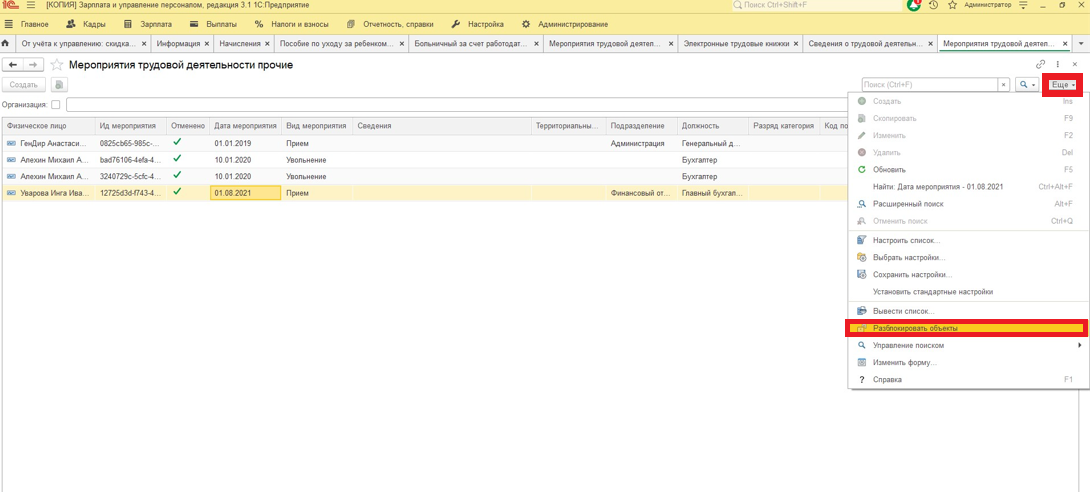The height and width of the screenshot is (492, 1092).
Task: Add current page to favorites with star
Action: (x=57, y=65)
